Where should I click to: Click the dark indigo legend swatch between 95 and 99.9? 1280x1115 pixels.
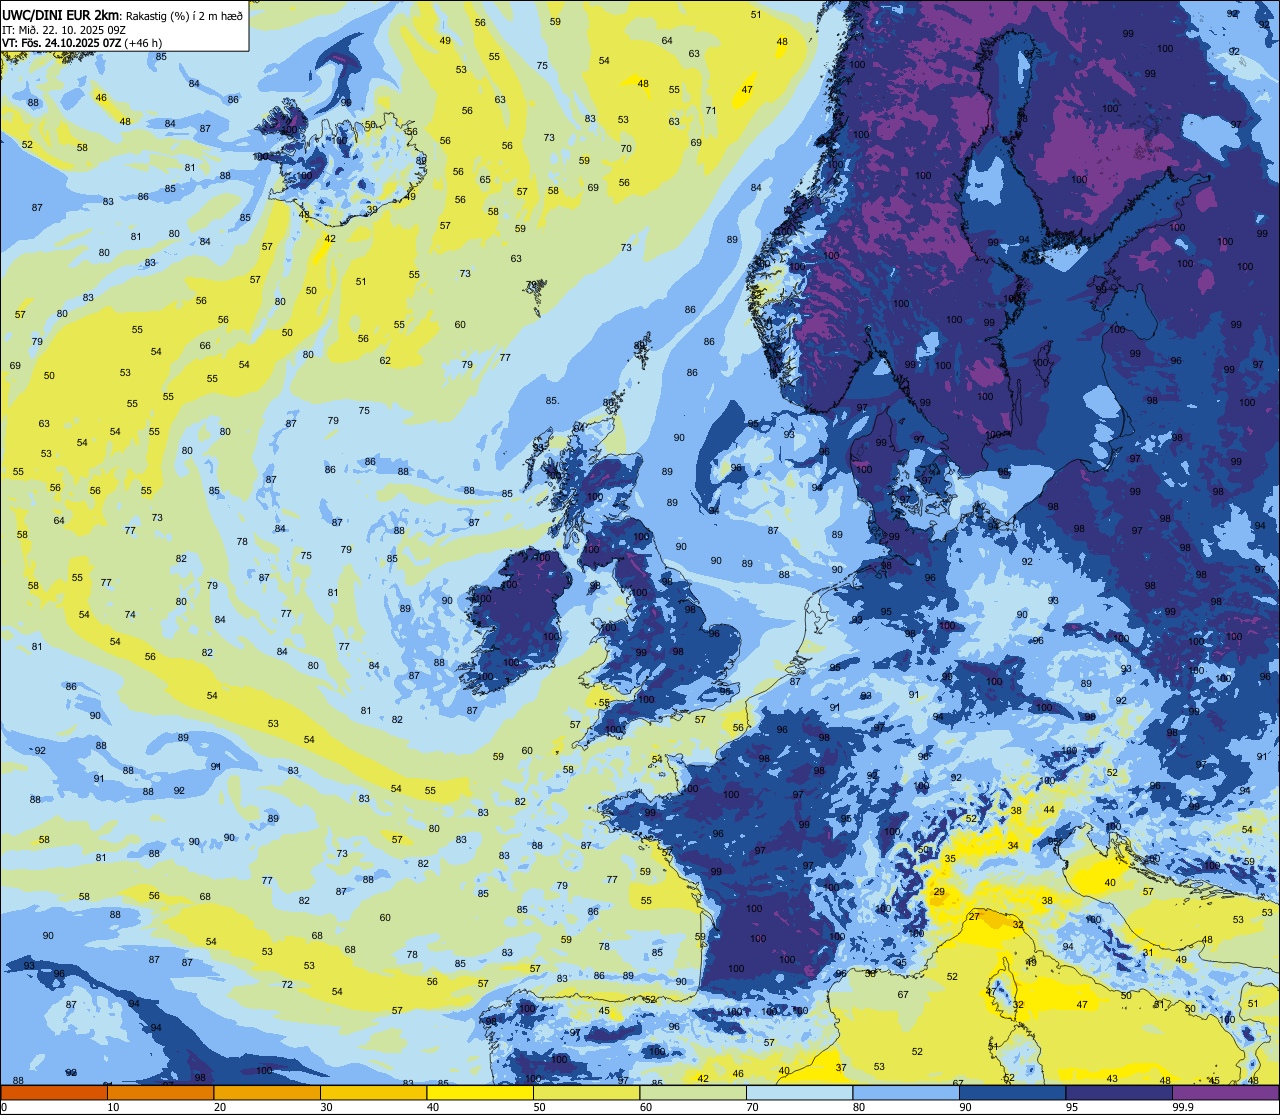(1119, 1092)
